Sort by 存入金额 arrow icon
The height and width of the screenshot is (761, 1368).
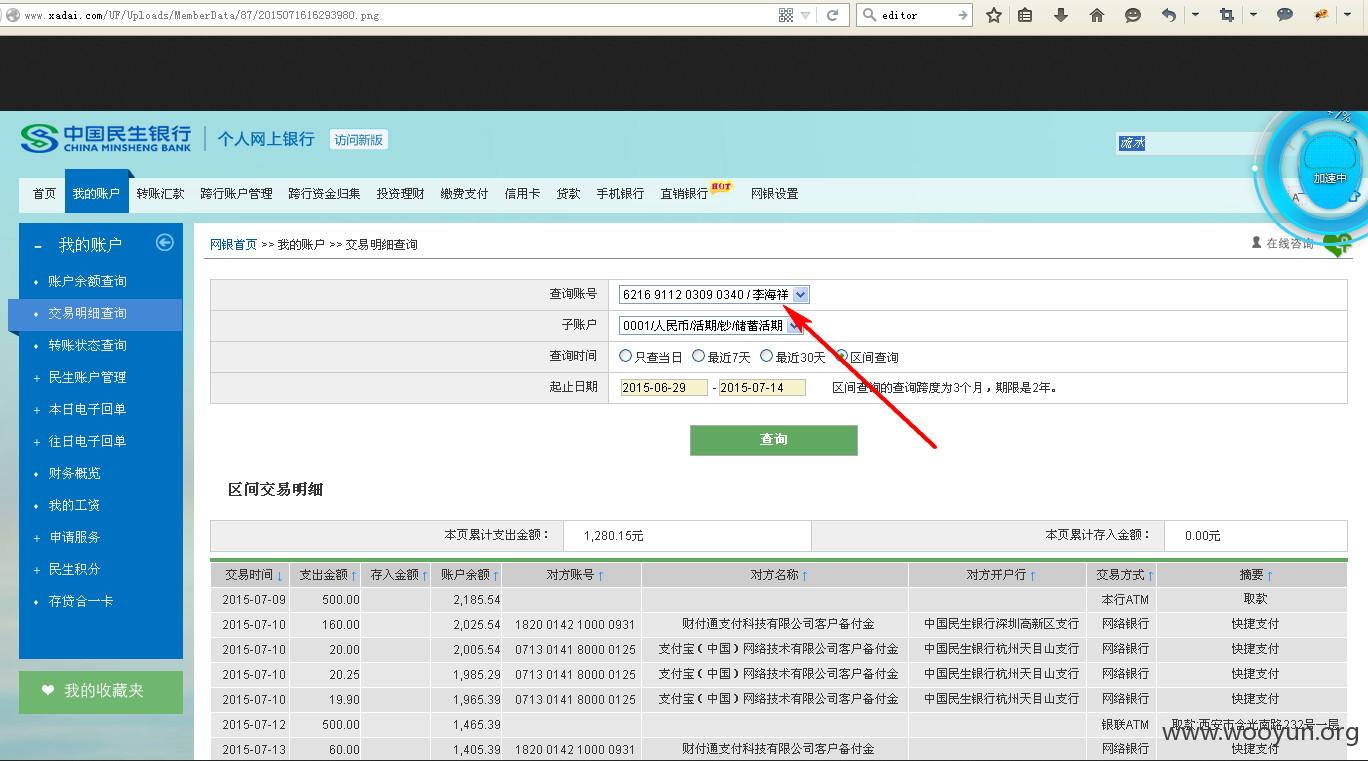tap(424, 576)
